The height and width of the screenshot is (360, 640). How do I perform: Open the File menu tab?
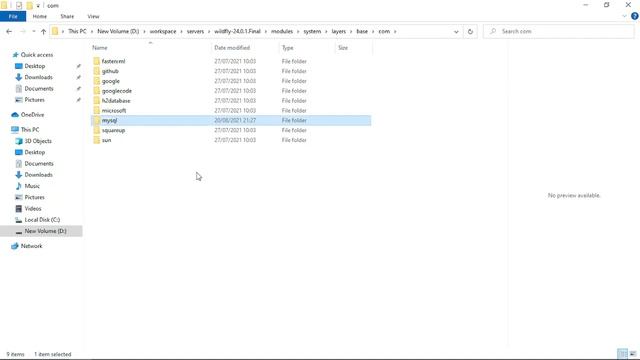click(13, 16)
